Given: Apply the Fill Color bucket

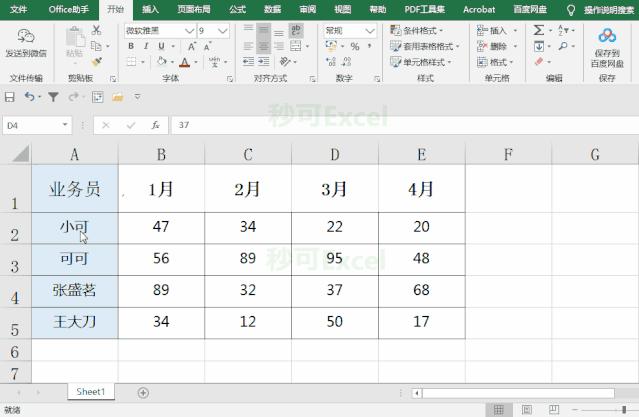Looking at the screenshot, I should [162, 62].
